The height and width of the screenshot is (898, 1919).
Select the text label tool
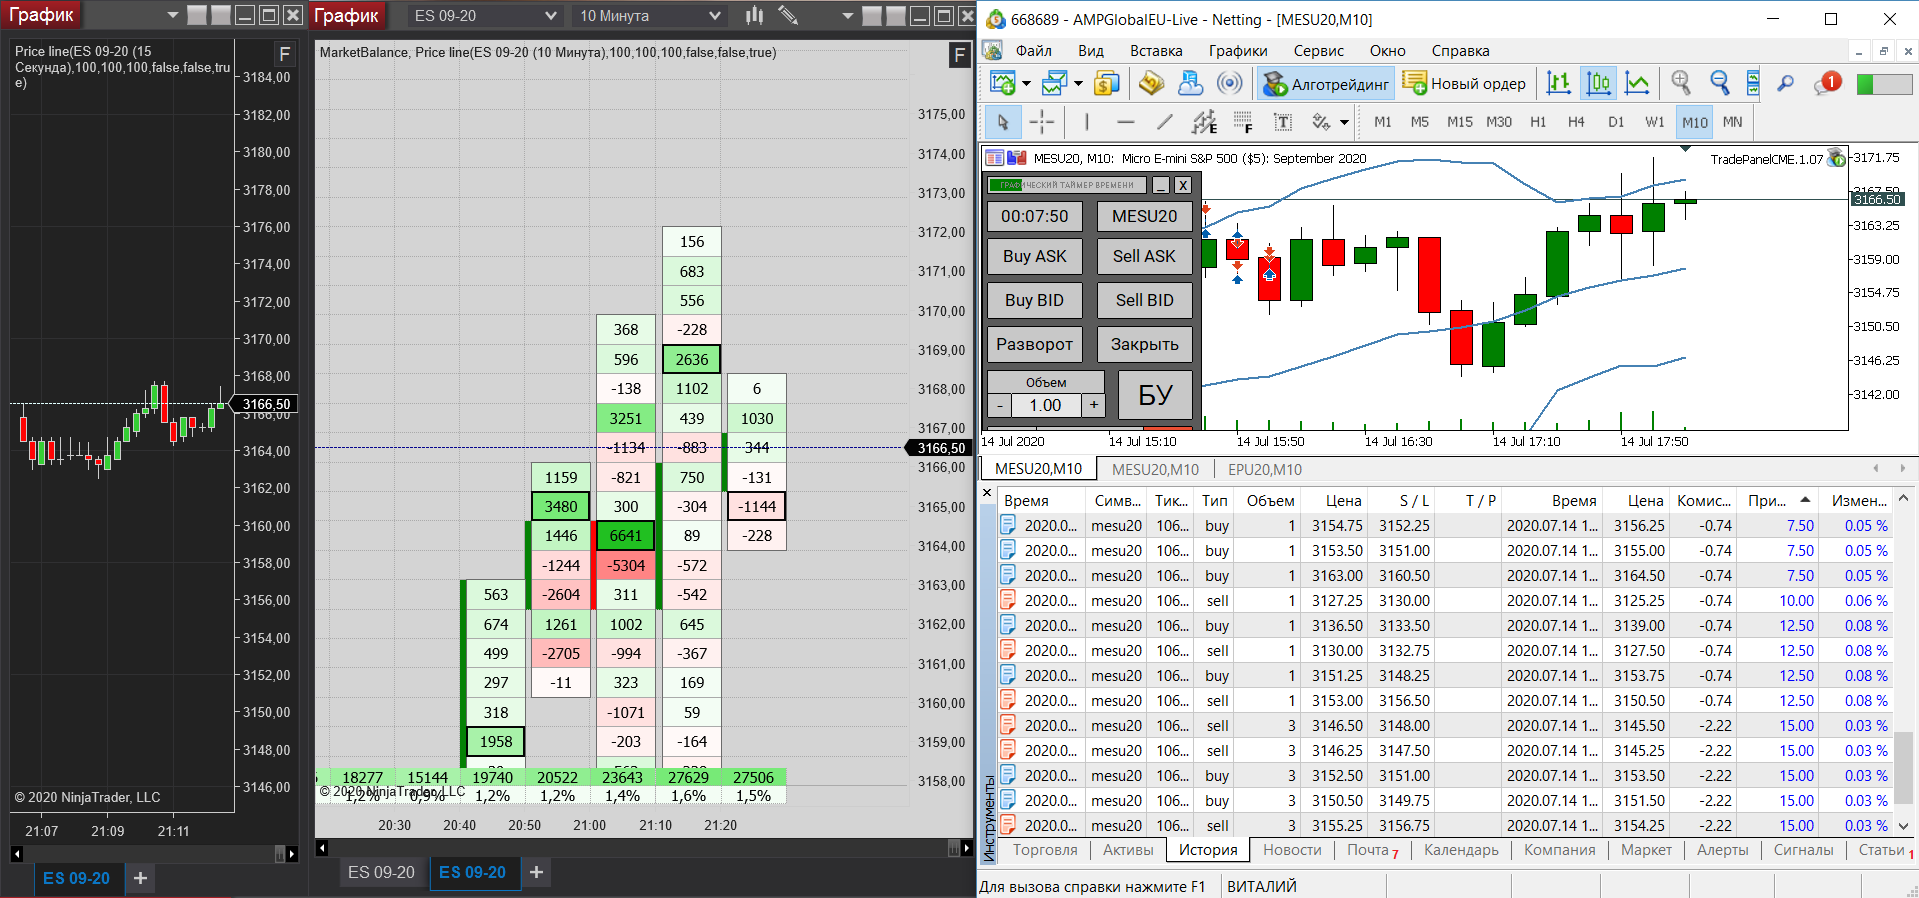pos(1283,122)
